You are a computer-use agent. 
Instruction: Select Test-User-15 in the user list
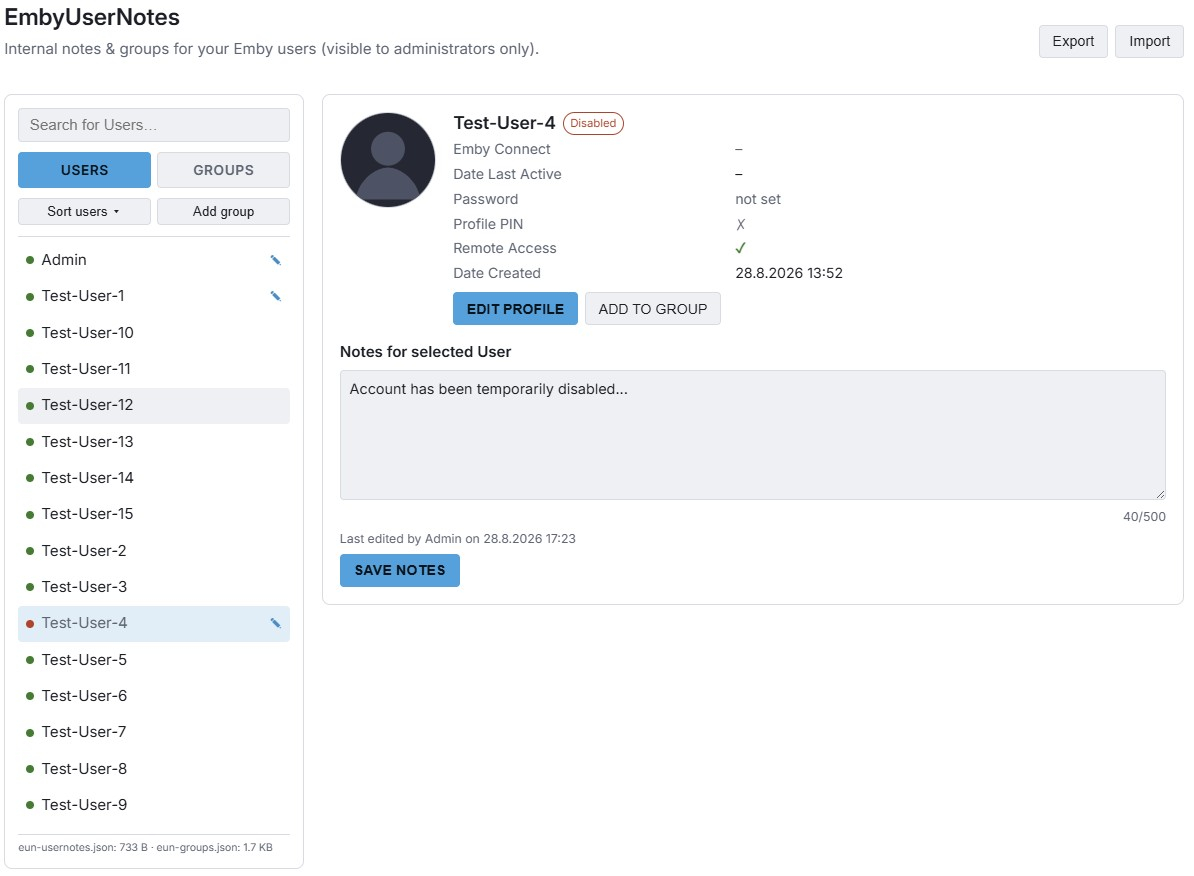point(154,515)
